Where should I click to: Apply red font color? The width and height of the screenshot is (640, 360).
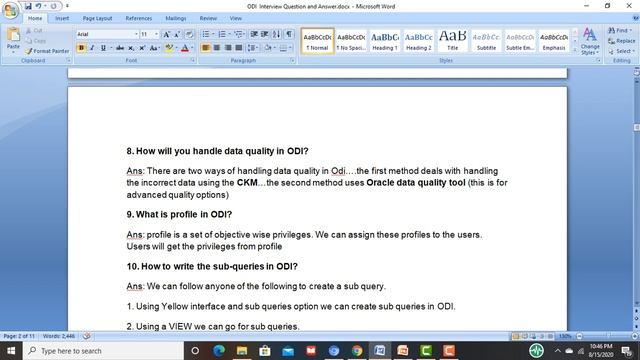(184, 48)
